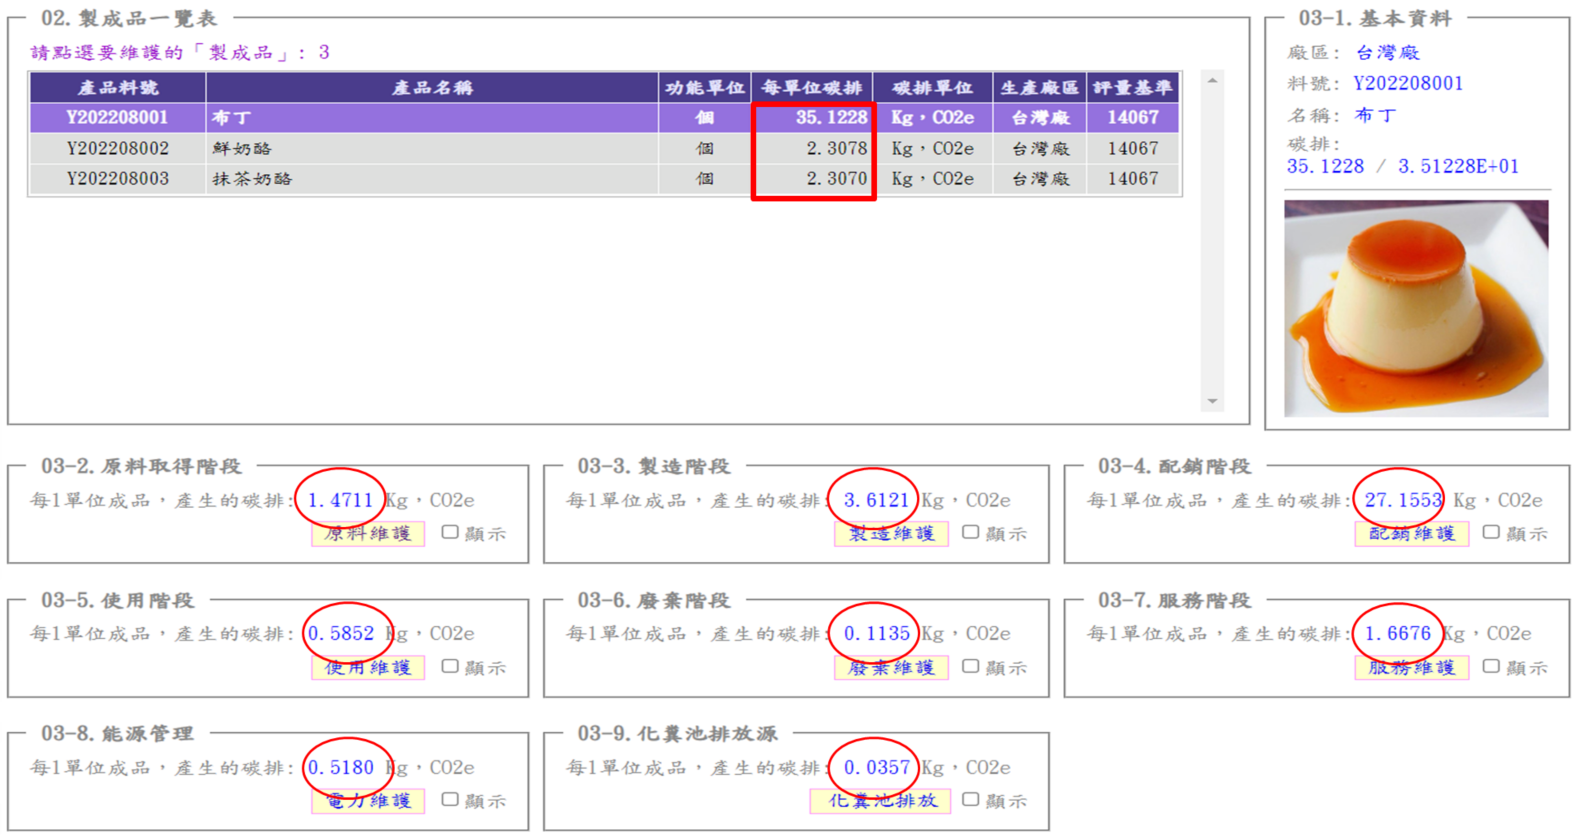Click the 每單位碳排 column header
Screen dimensions: 1579x837
click(812, 88)
